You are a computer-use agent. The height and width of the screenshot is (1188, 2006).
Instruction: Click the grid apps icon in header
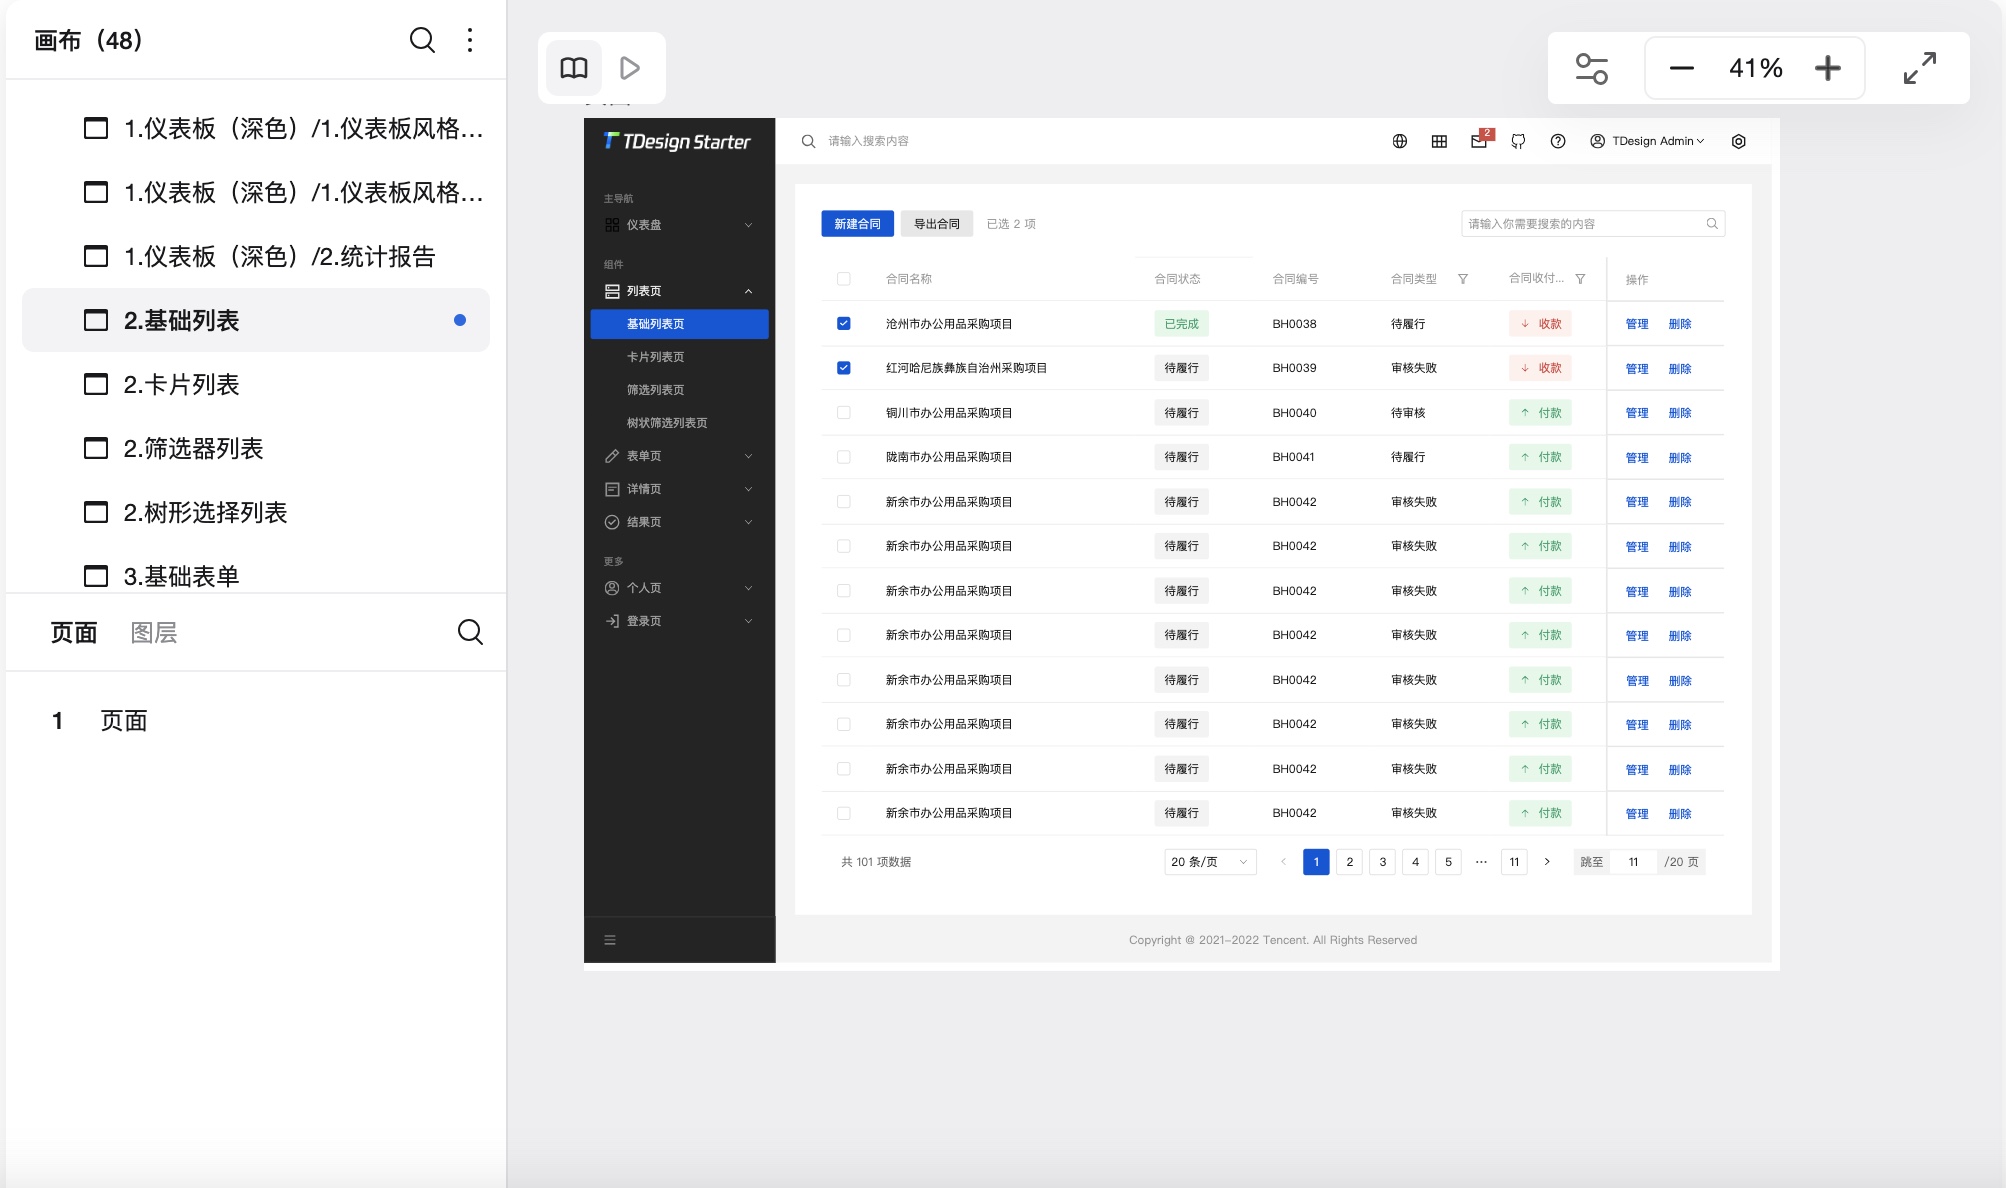(1439, 141)
